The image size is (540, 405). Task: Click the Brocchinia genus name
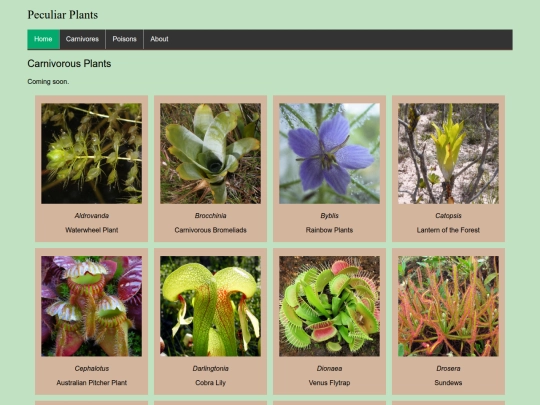(x=210, y=216)
